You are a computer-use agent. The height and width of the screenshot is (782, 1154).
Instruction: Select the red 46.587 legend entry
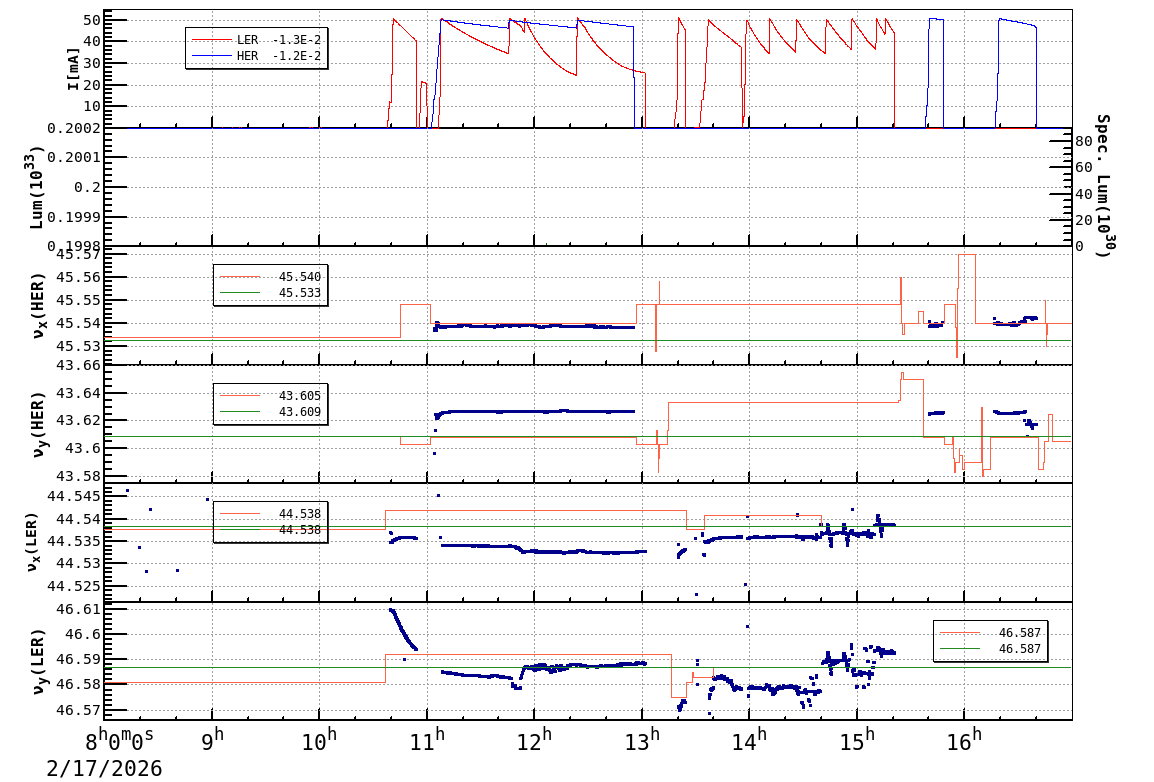pos(1004,632)
